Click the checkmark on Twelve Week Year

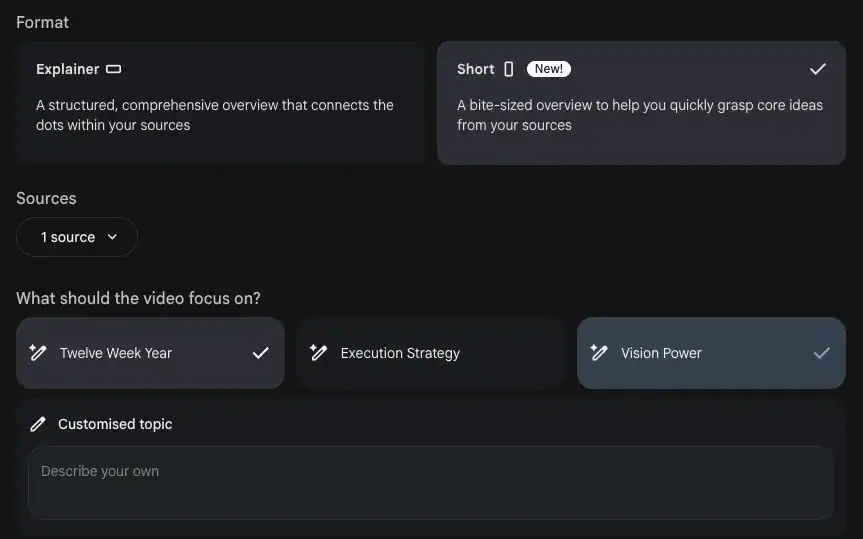coord(260,353)
